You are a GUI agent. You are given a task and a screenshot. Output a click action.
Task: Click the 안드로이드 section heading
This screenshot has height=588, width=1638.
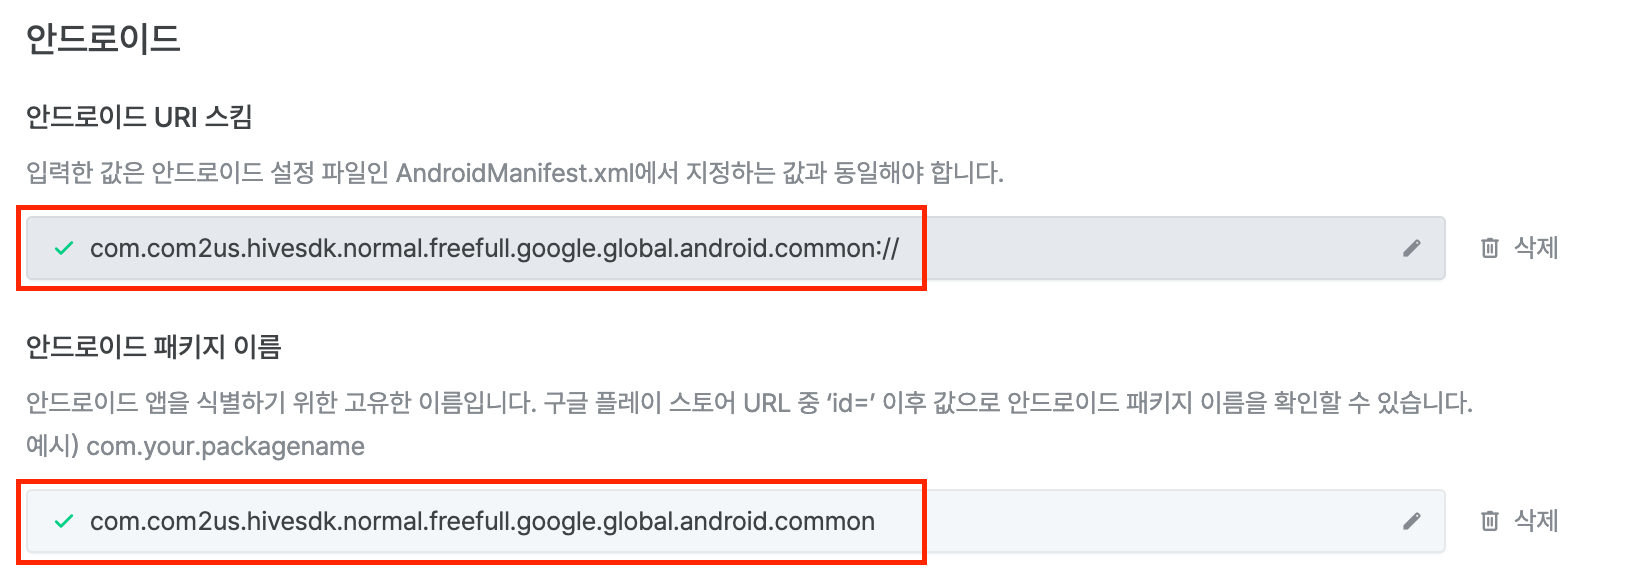click(x=103, y=39)
